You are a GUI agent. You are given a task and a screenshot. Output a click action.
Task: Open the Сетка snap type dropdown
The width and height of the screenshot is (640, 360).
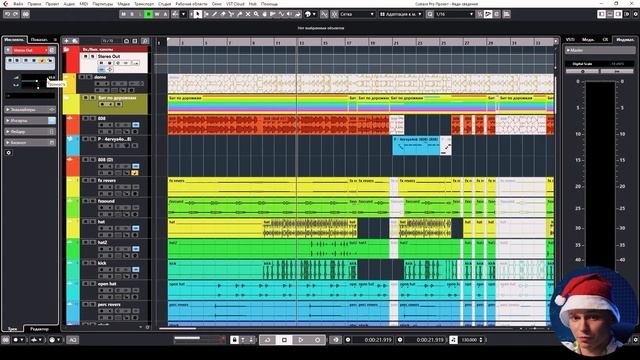(357, 14)
